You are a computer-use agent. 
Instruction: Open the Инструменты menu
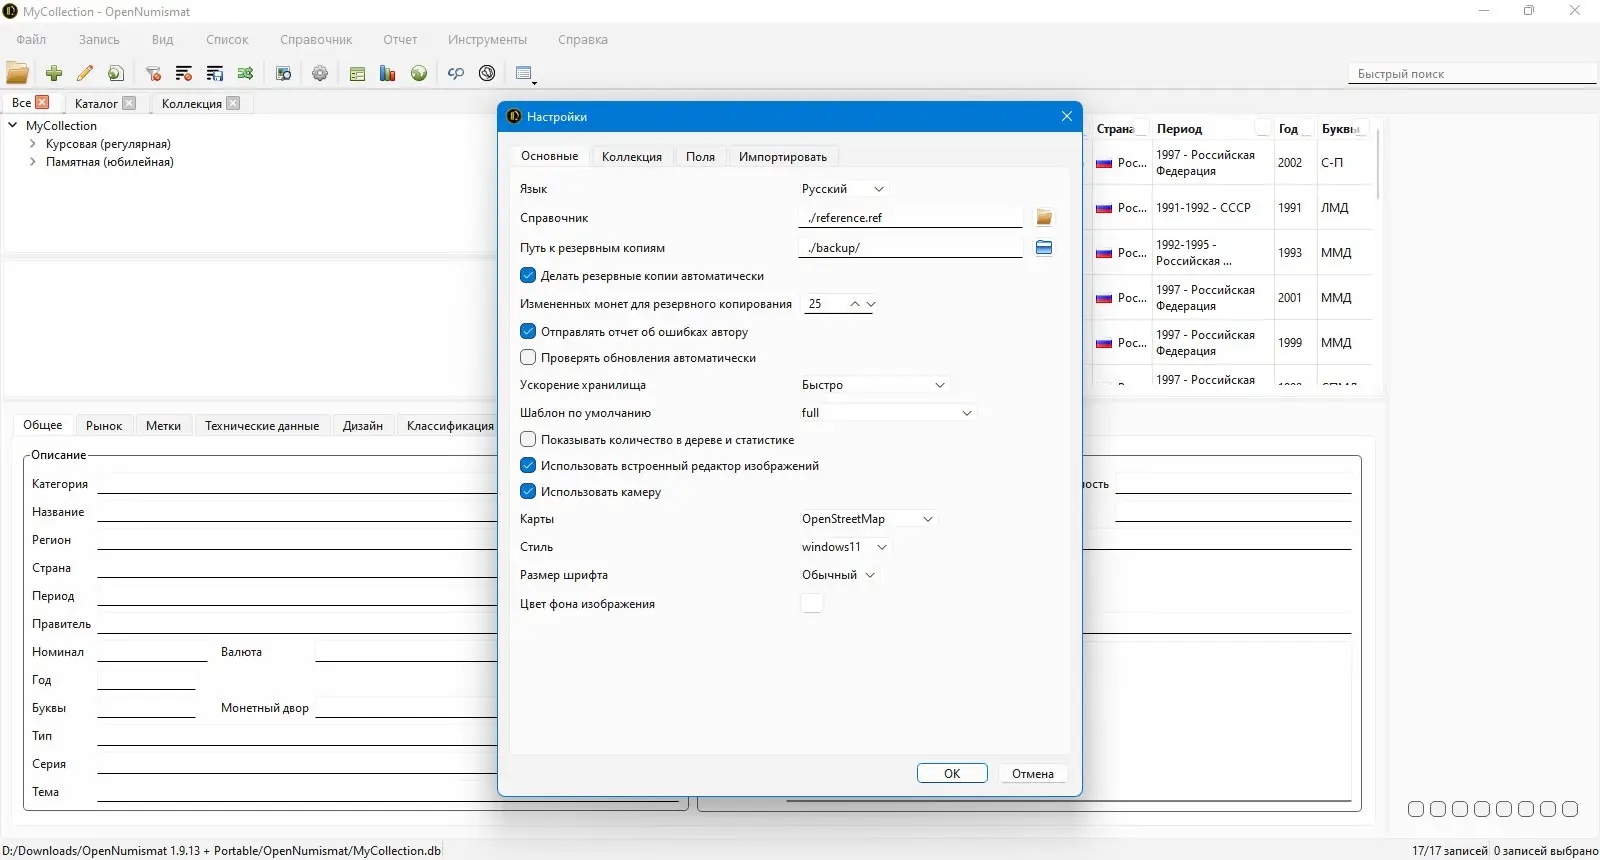pos(487,39)
